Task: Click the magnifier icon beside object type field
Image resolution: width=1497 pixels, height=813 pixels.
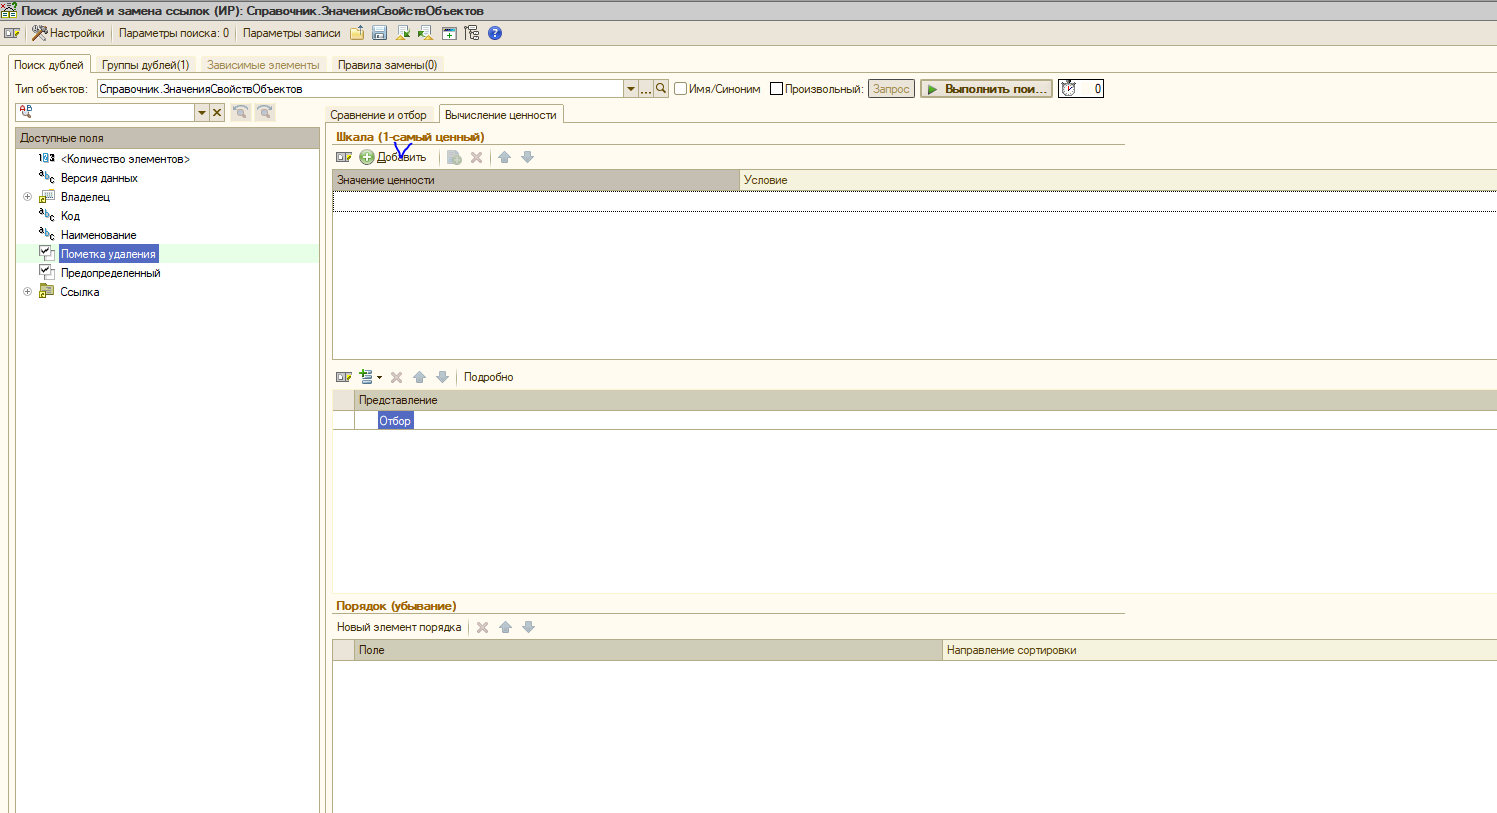Action: pos(661,89)
